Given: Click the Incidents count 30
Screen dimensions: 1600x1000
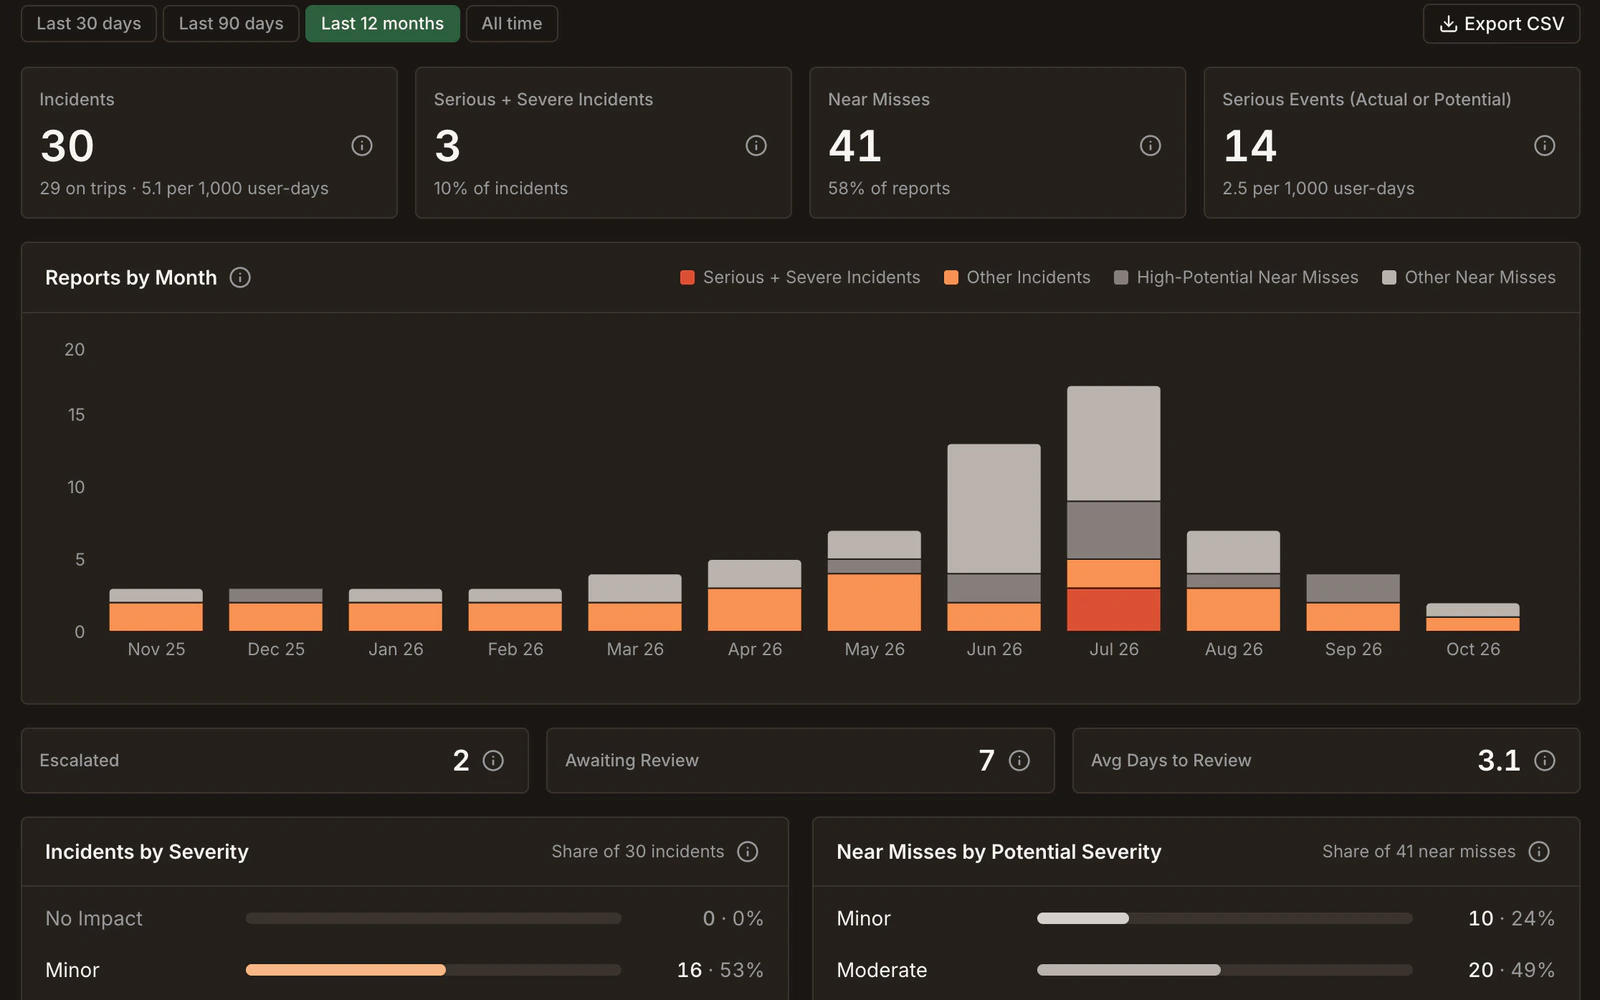Looking at the screenshot, I should [67, 147].
